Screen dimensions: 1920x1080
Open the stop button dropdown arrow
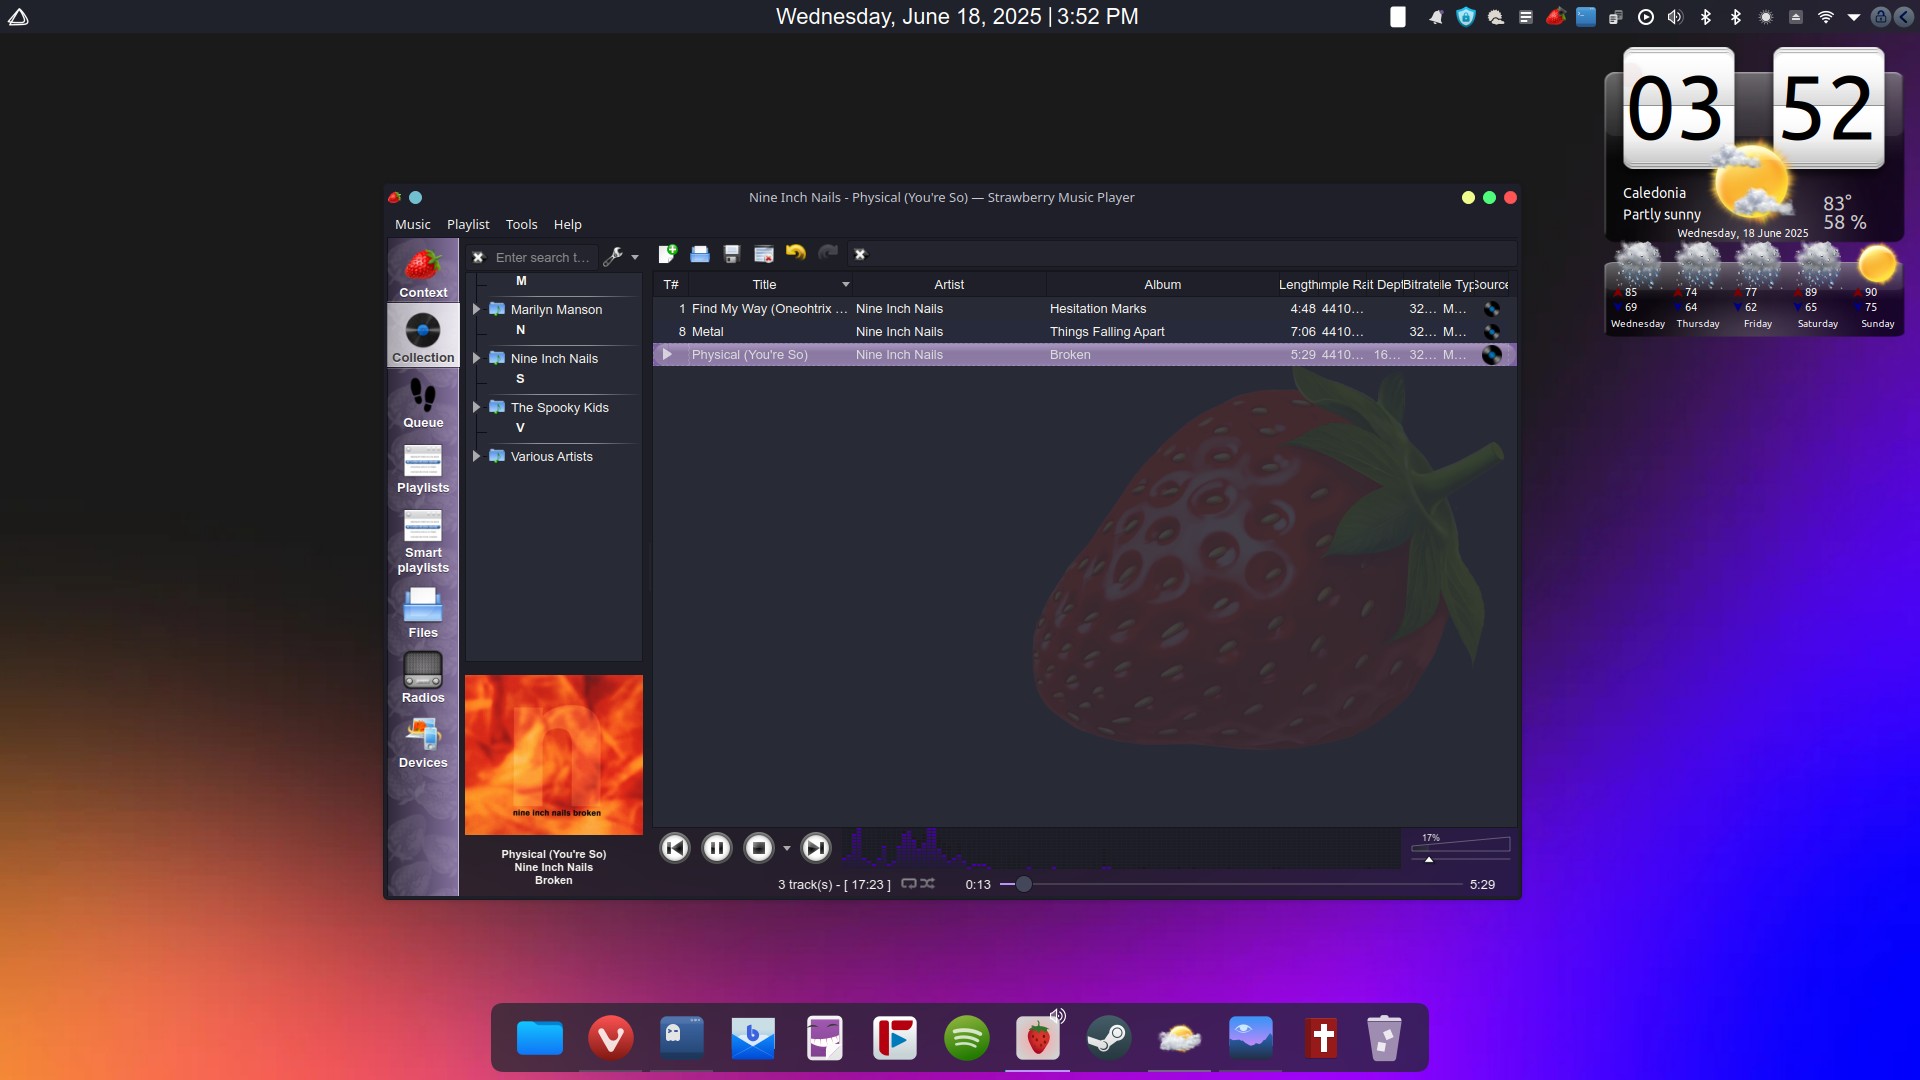click(x=787, y=849)
